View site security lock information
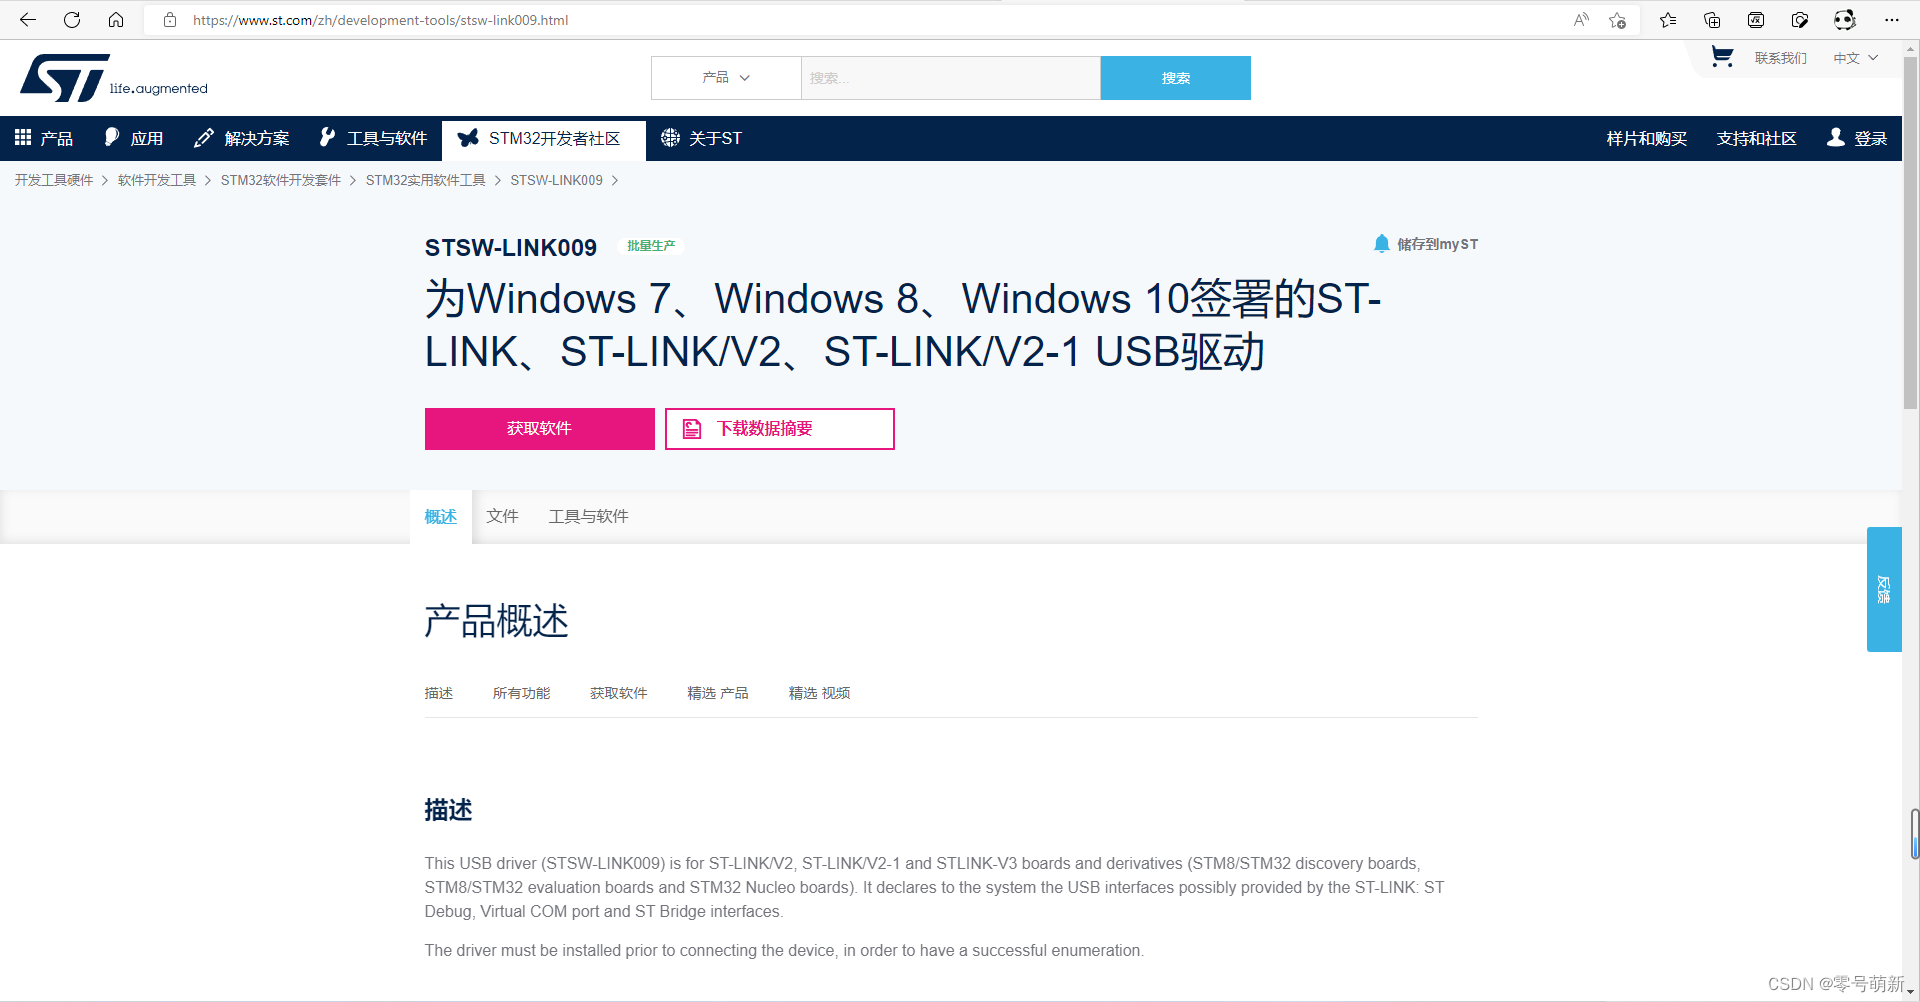1920x1002 pixels. (170, 20)
